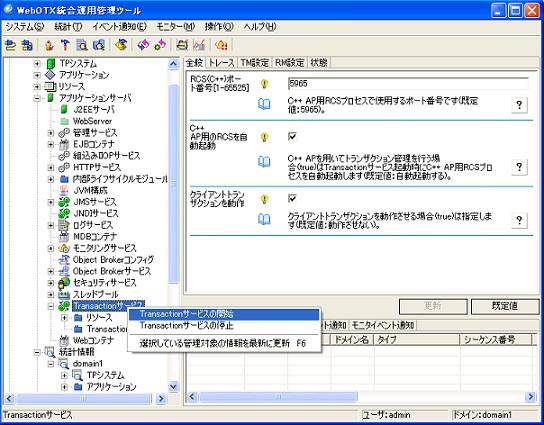
Task: Select refresh selected target info F6 entry
Action: [224, 343]
